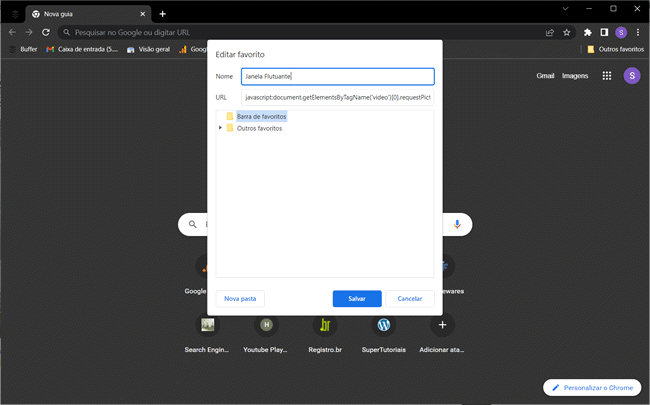Toggle the side panel icon

pyautogui.click(x=604, y=32)
